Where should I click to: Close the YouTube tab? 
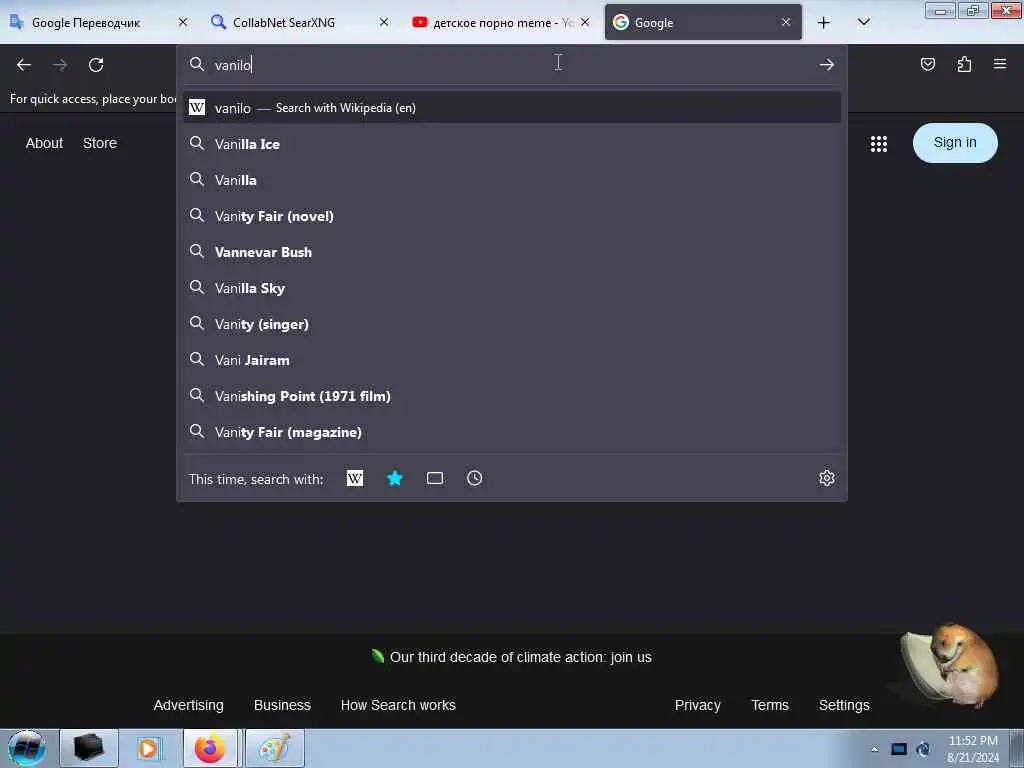585,22
